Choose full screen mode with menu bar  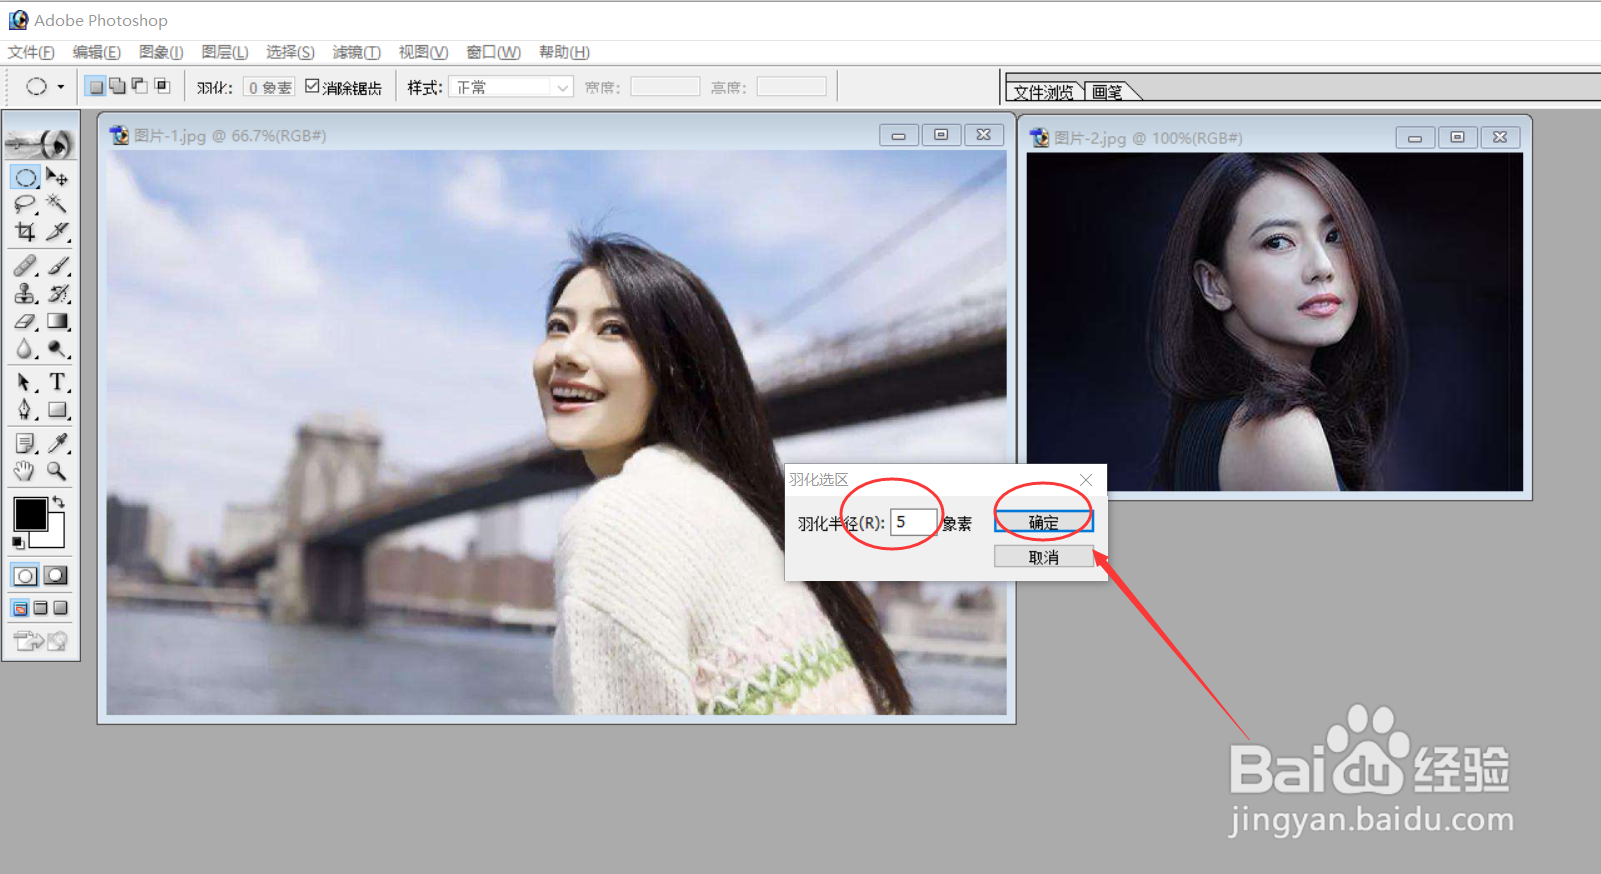click(41, 608)
